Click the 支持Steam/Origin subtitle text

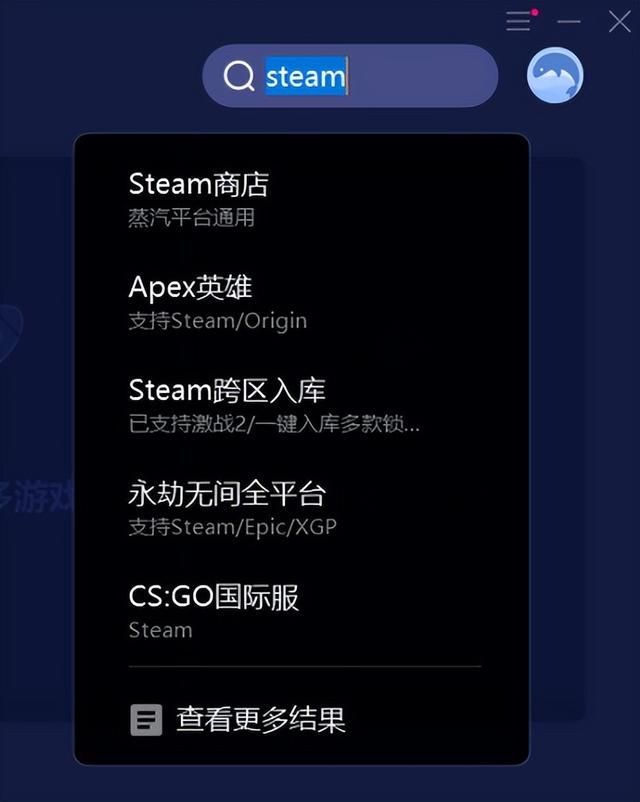218,321
